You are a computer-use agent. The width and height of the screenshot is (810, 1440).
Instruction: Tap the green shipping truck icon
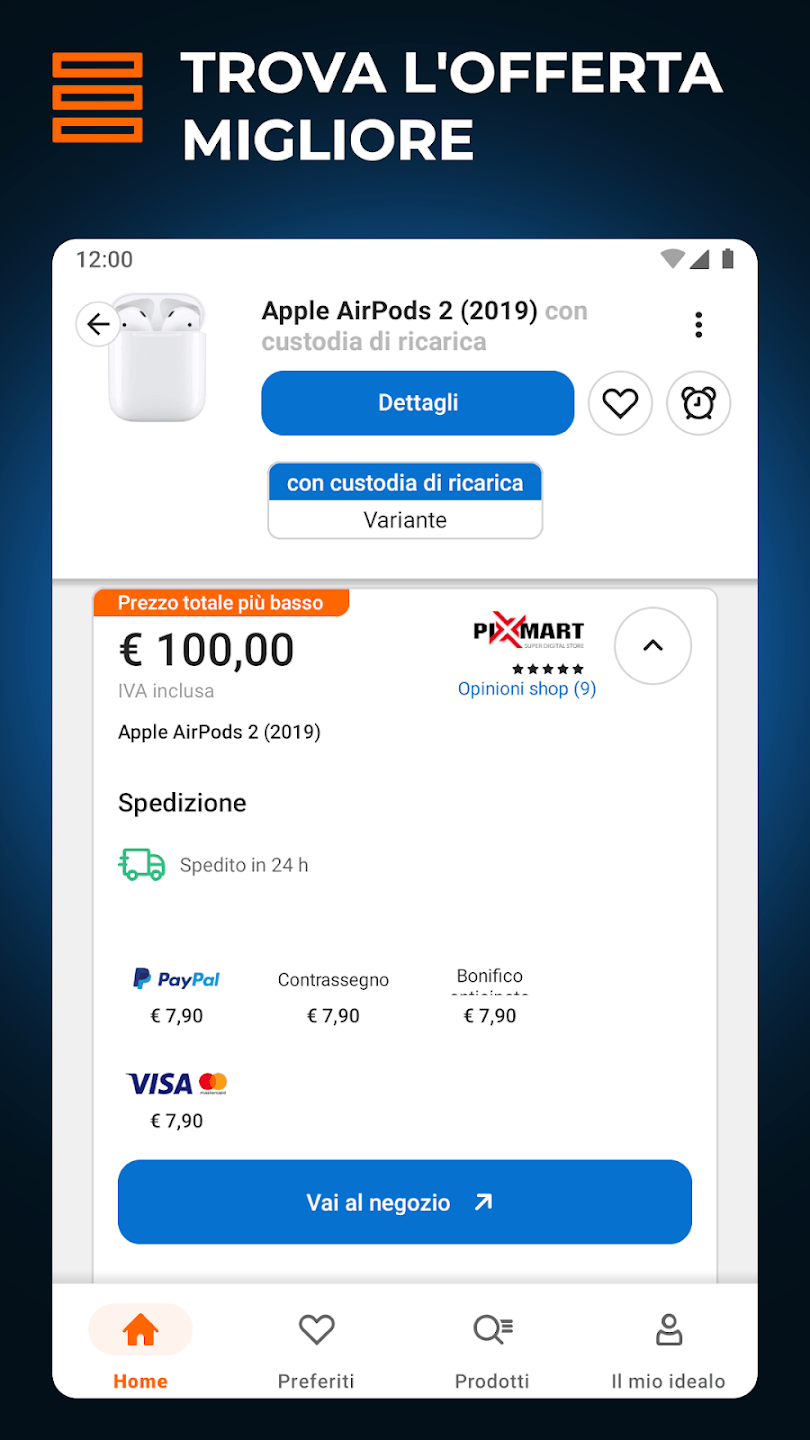pyautogui.click(x=142, y=864)
